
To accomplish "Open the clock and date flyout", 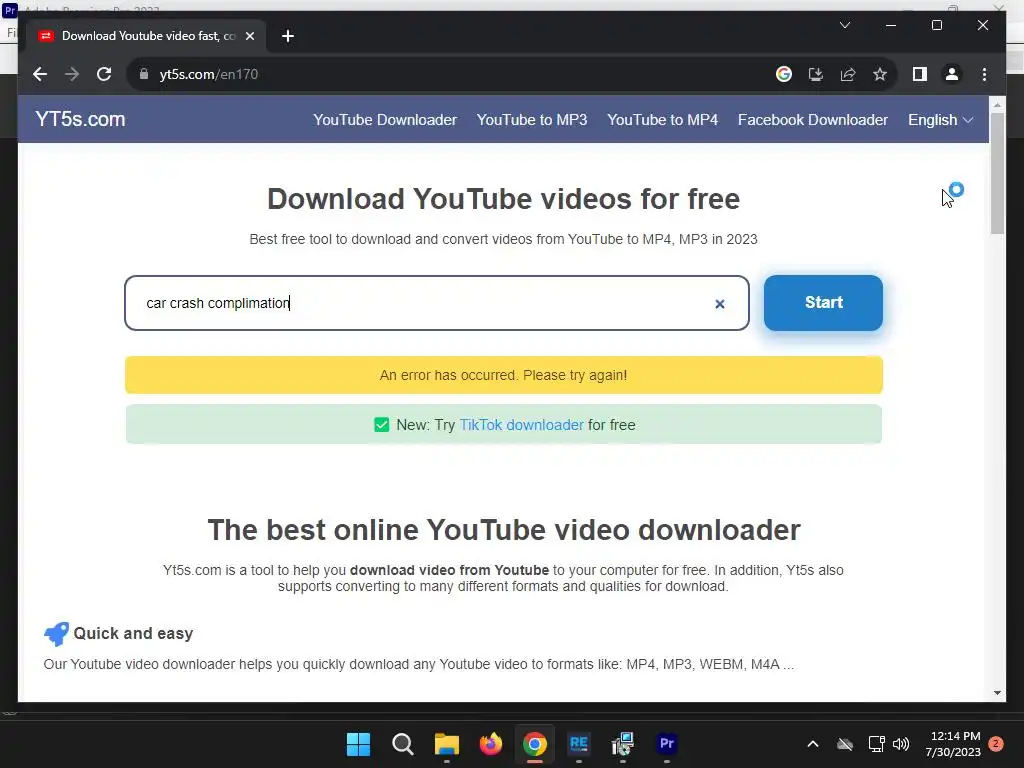I will click(x=953, y=744).
